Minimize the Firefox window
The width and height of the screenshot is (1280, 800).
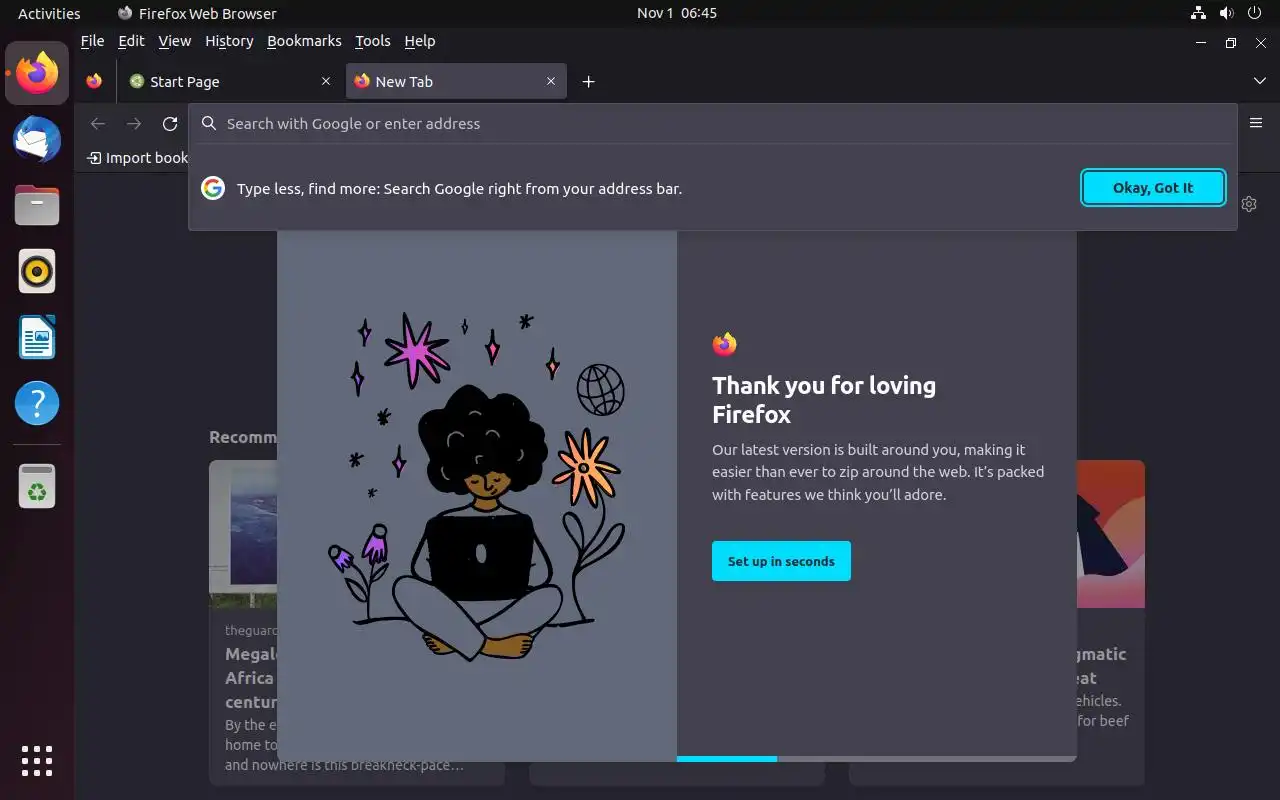tap(1201, 42)
